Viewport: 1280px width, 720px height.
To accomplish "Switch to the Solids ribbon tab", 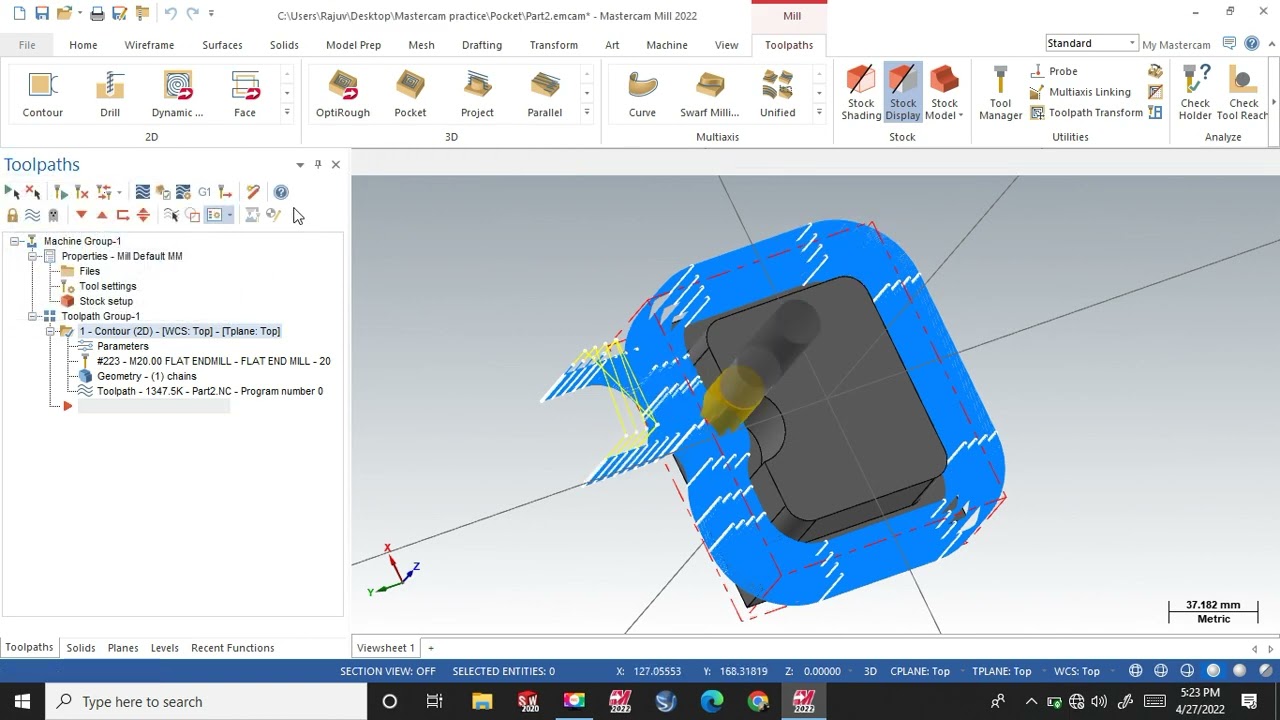I will point(284,45).
